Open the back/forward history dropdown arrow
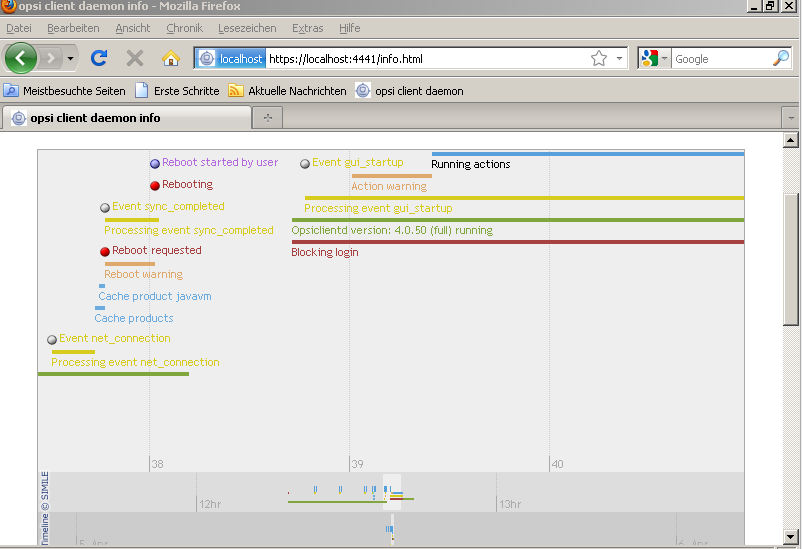The width and height of the screenshot is (802, 549). pyautogui.click(x=70, y=58)
